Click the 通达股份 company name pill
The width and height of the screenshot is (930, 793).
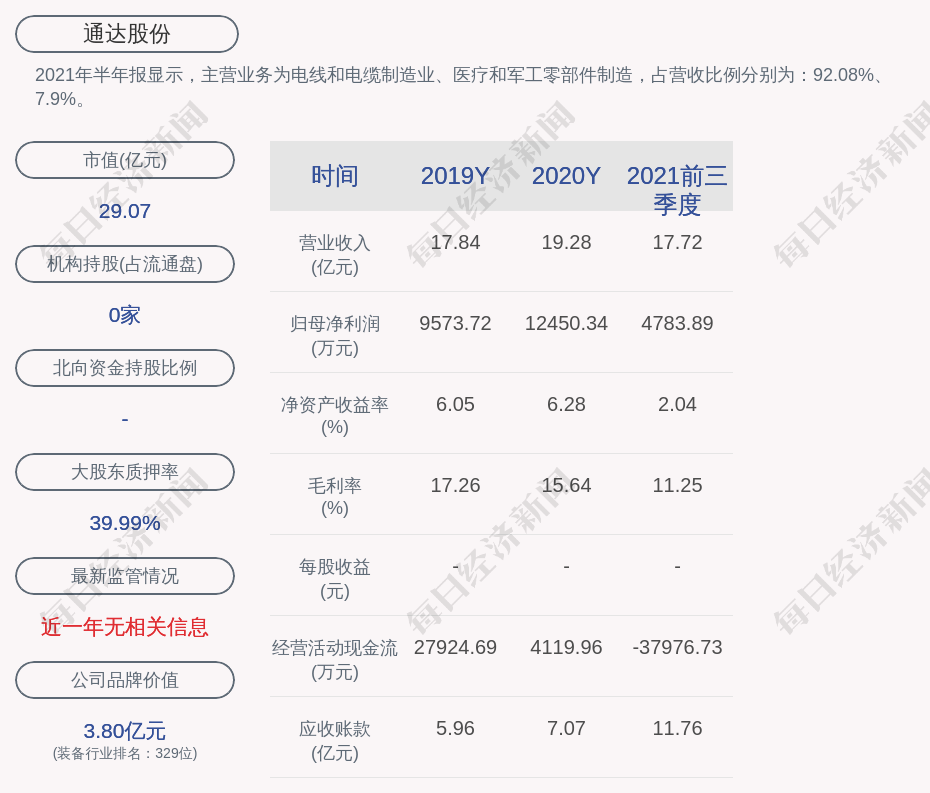(x=127, y=34)
